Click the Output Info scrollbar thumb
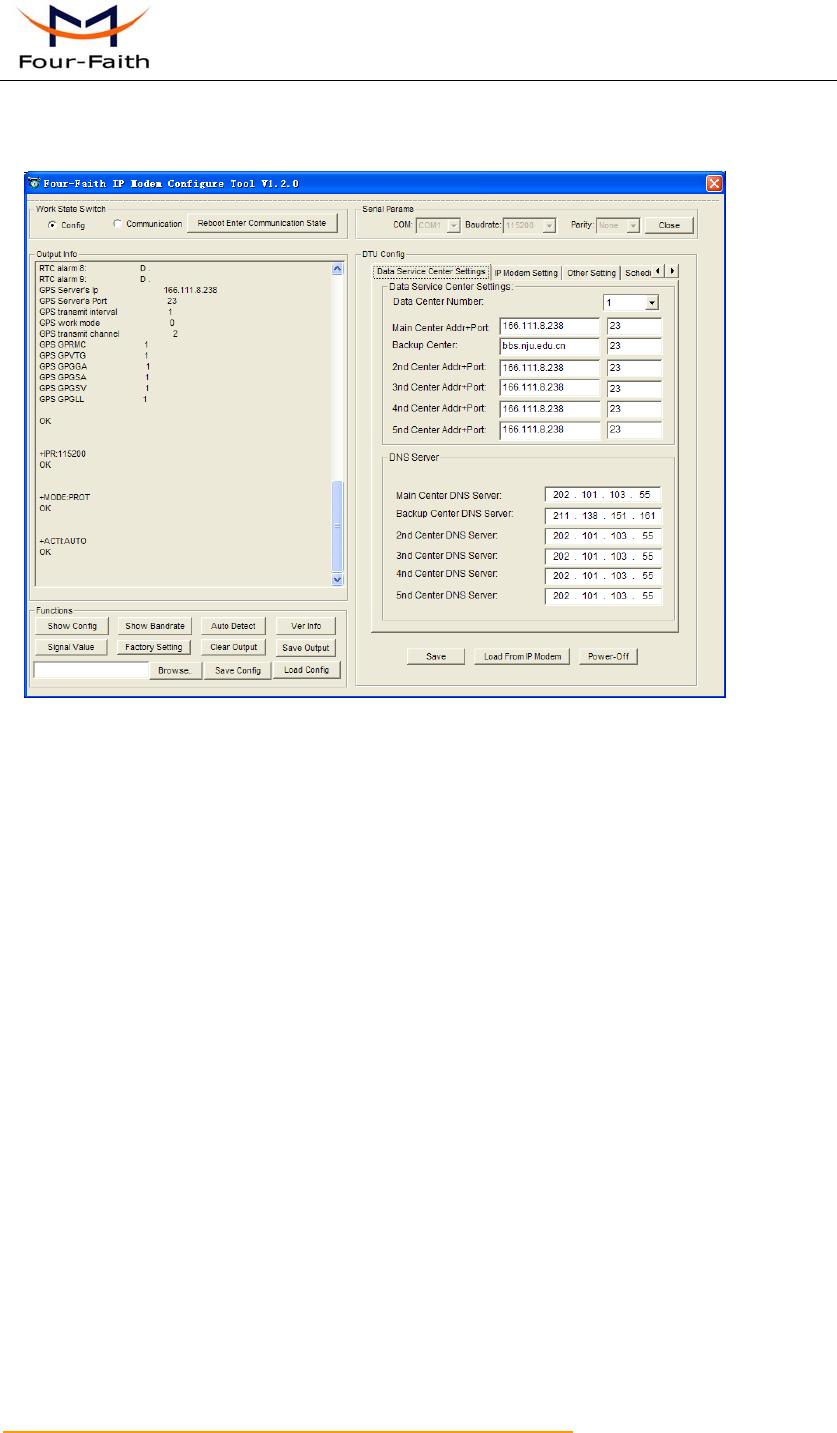 tap(337, 526)
